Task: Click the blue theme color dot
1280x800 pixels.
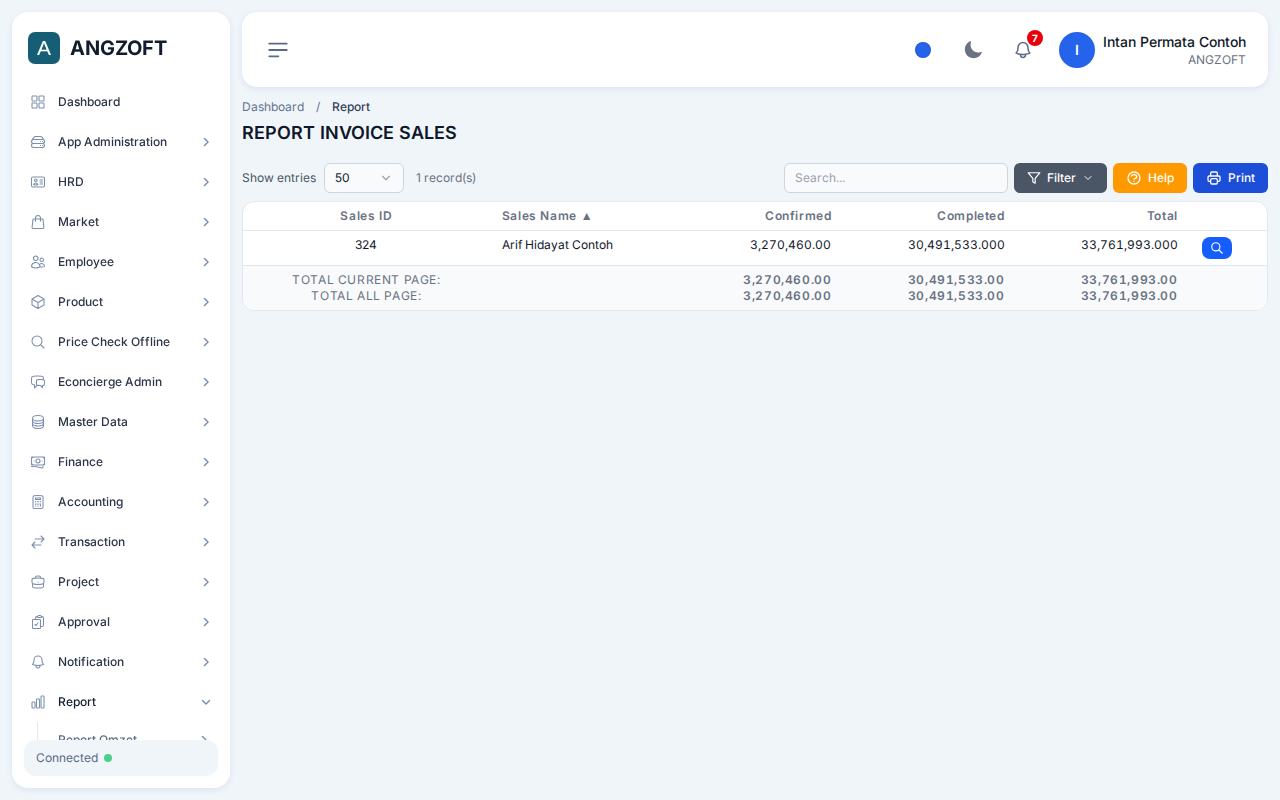Action: click(x=923, y=50)
